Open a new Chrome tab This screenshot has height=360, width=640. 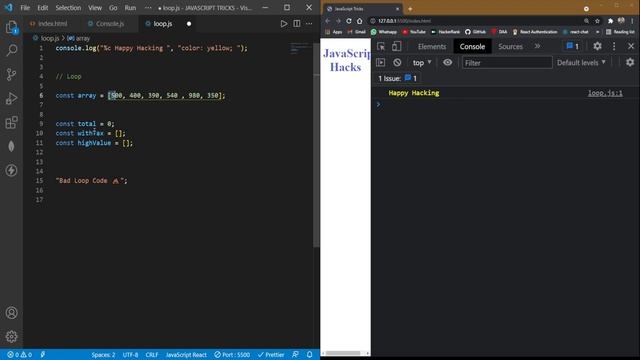tap(410, 9)
